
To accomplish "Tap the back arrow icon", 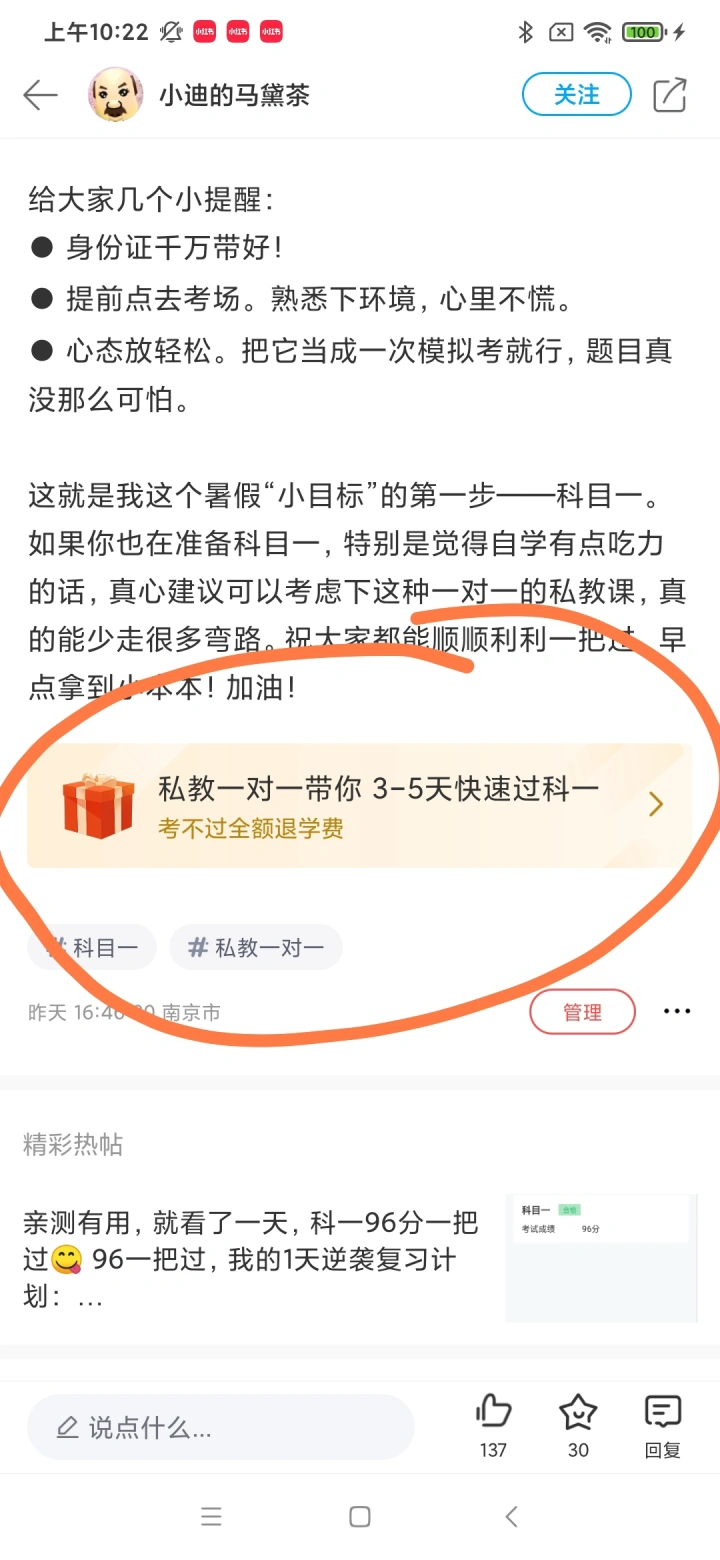I will coord(41,95).
